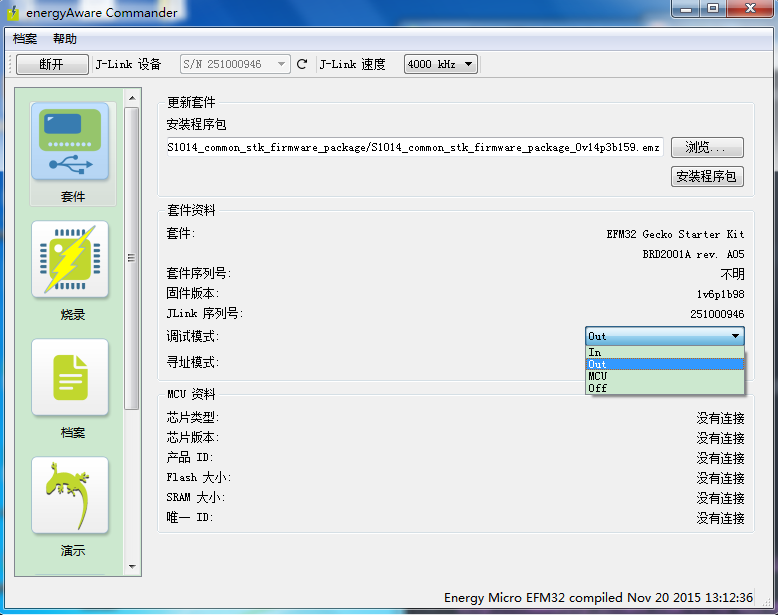
Task: Select Off from debug mode list
Action: 665,388
